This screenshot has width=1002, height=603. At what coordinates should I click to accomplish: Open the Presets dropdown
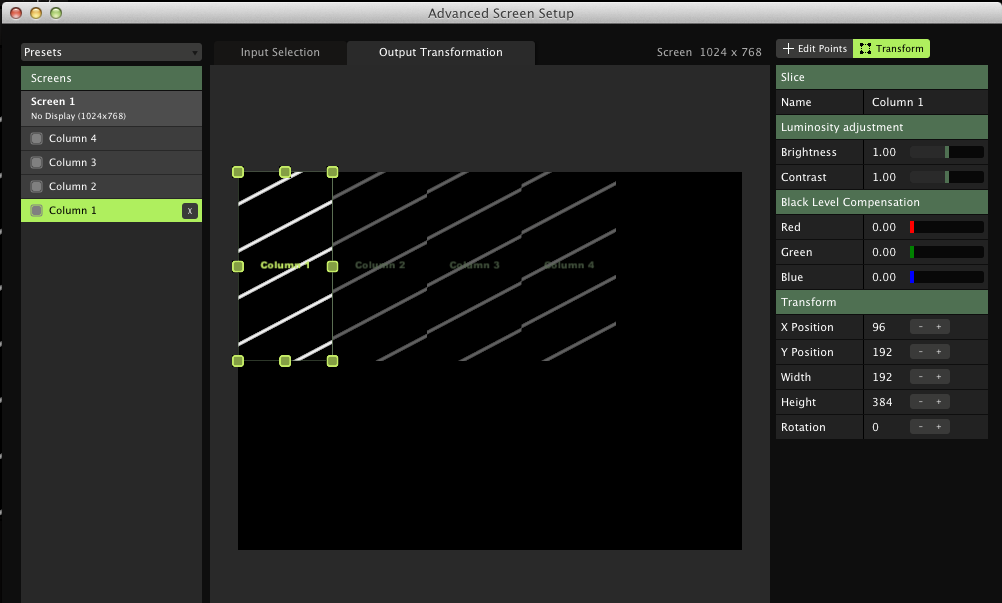(x=111, y=52)
